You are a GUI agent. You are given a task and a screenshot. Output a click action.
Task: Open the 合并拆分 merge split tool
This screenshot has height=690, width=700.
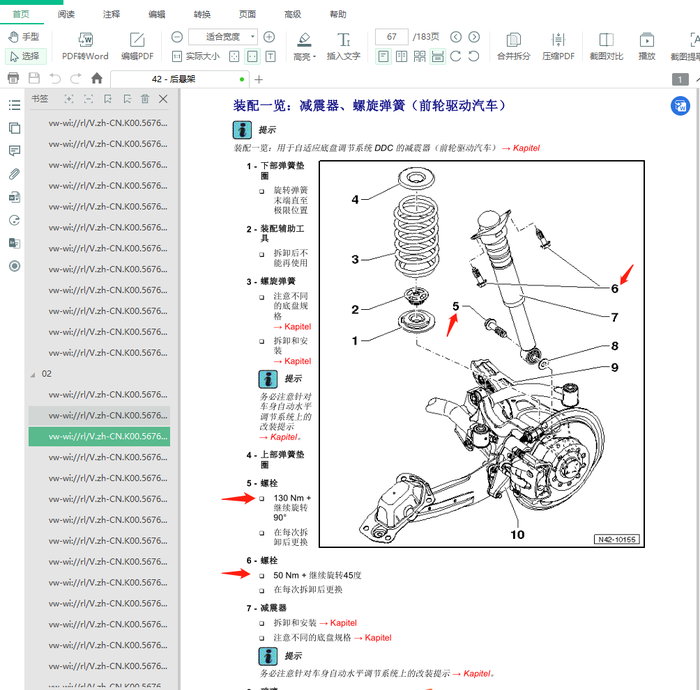(x=513, y=40)
